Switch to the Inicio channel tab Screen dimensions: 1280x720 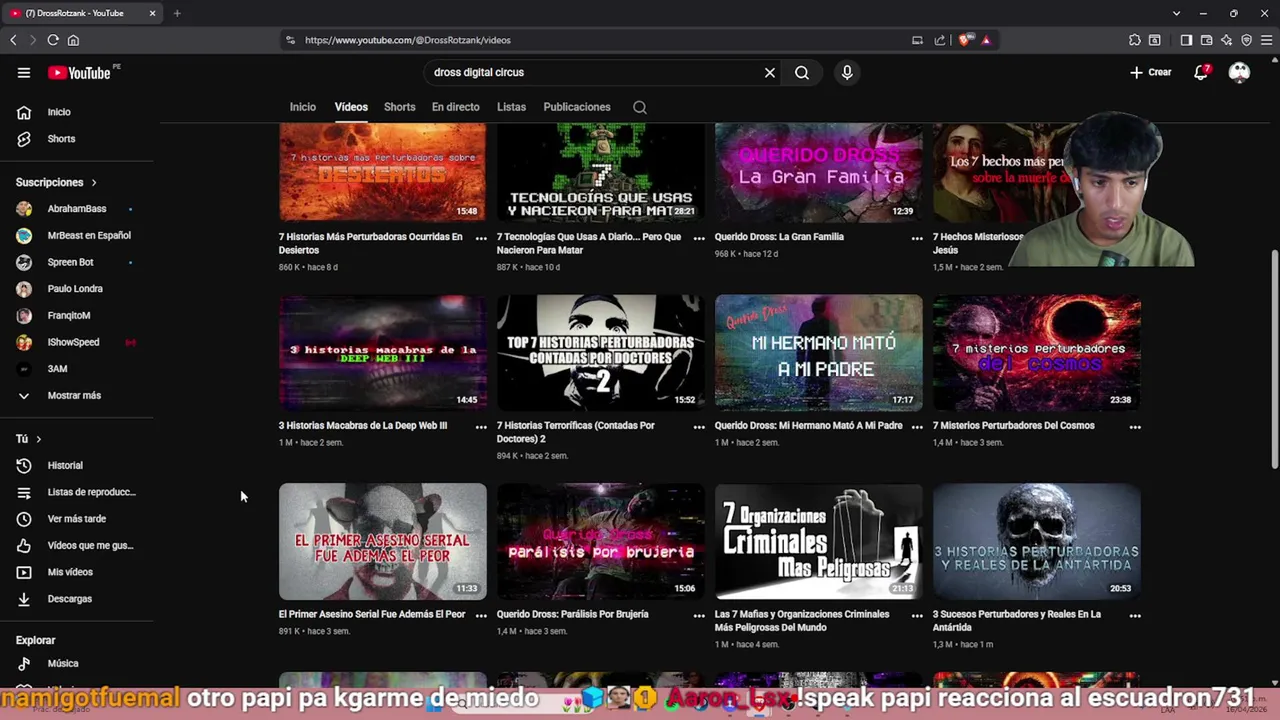click(303, 107)
